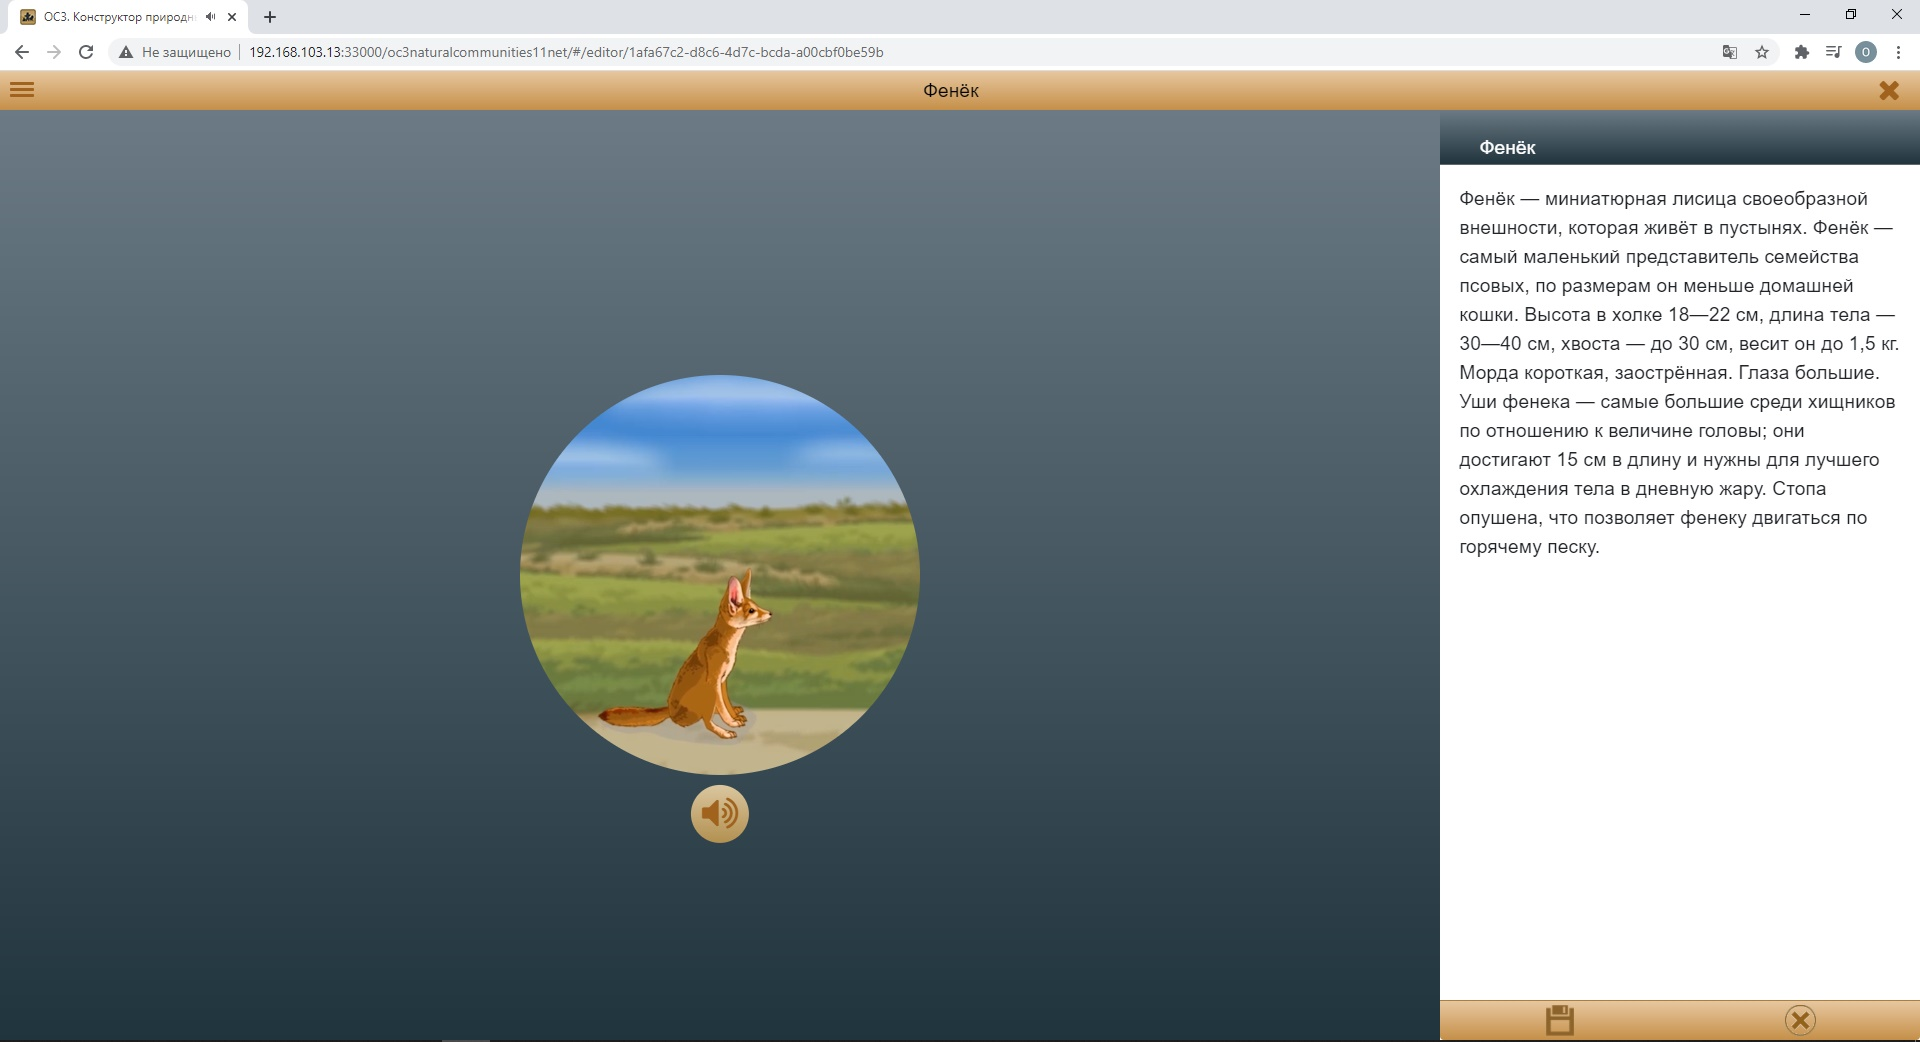
Task: Open the browser extensions puzzle icon
Action: [1801, 52]
